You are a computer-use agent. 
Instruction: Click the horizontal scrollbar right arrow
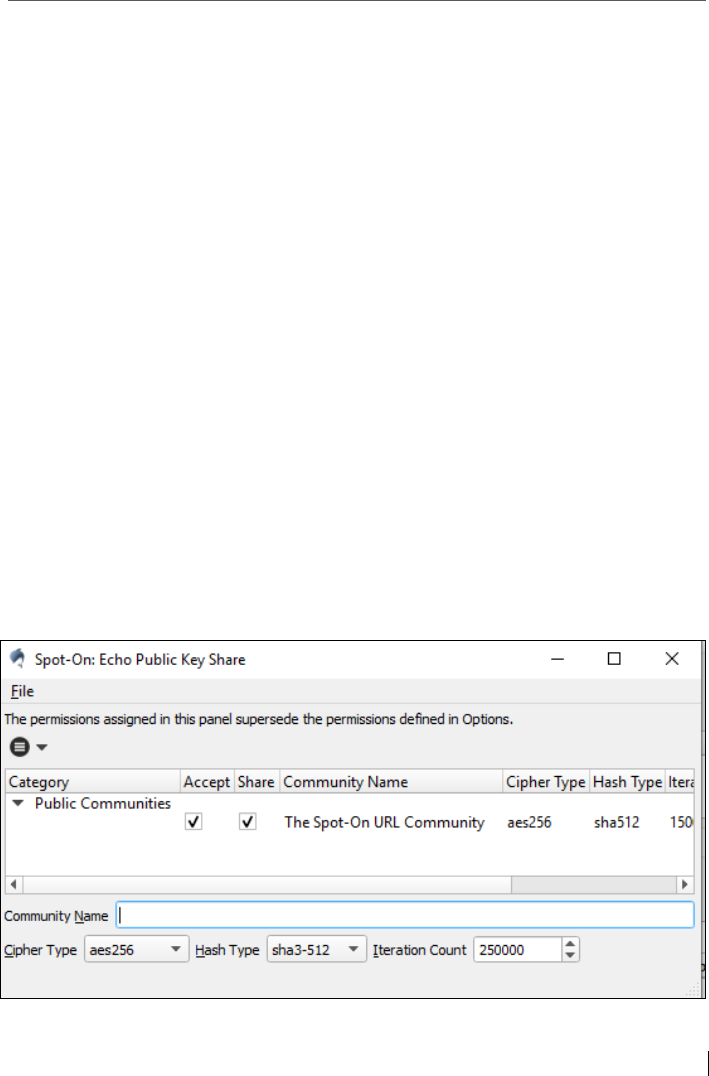(684, 885)
